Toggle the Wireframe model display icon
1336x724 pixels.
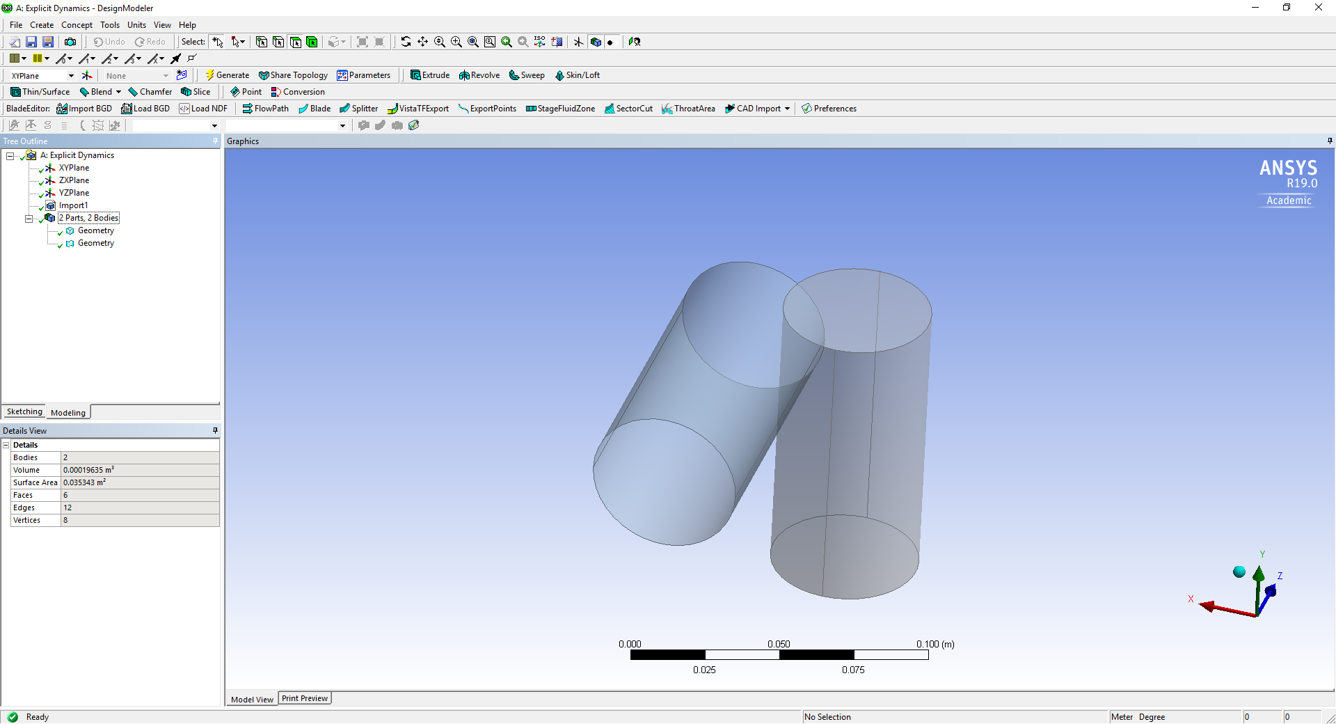tap(595, 42)
